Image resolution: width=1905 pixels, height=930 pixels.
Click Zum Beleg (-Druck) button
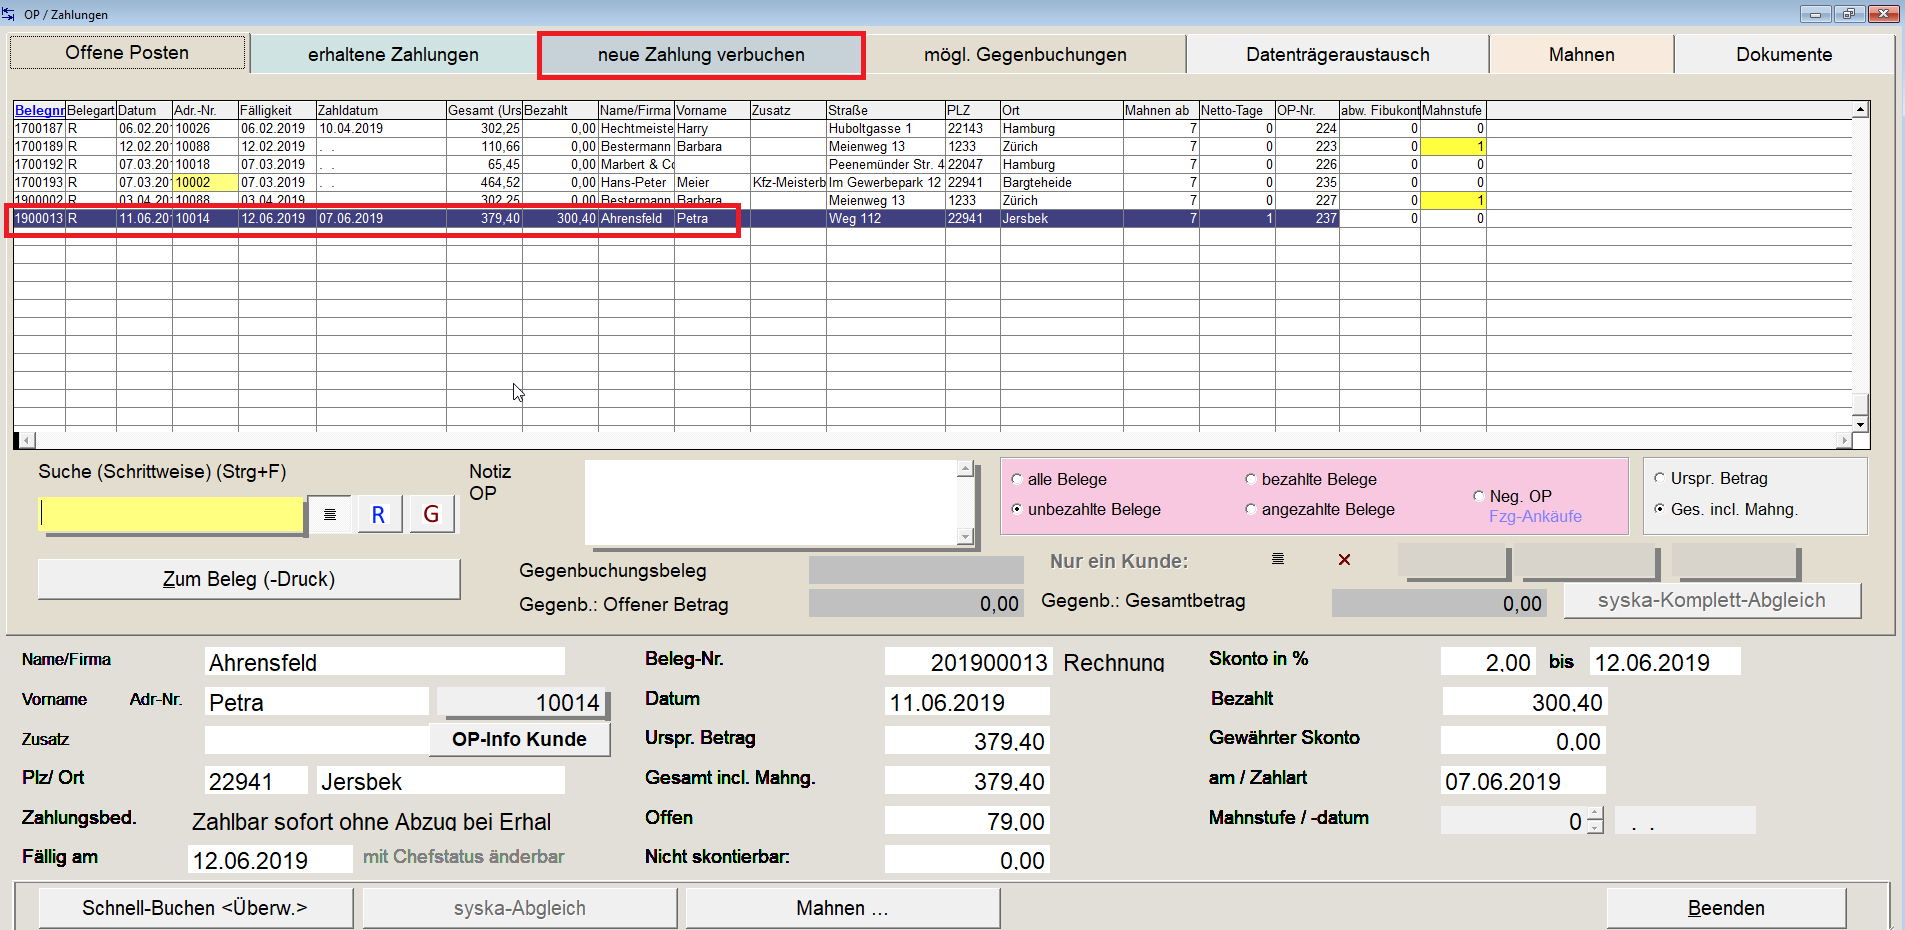(x=249, y=579)
